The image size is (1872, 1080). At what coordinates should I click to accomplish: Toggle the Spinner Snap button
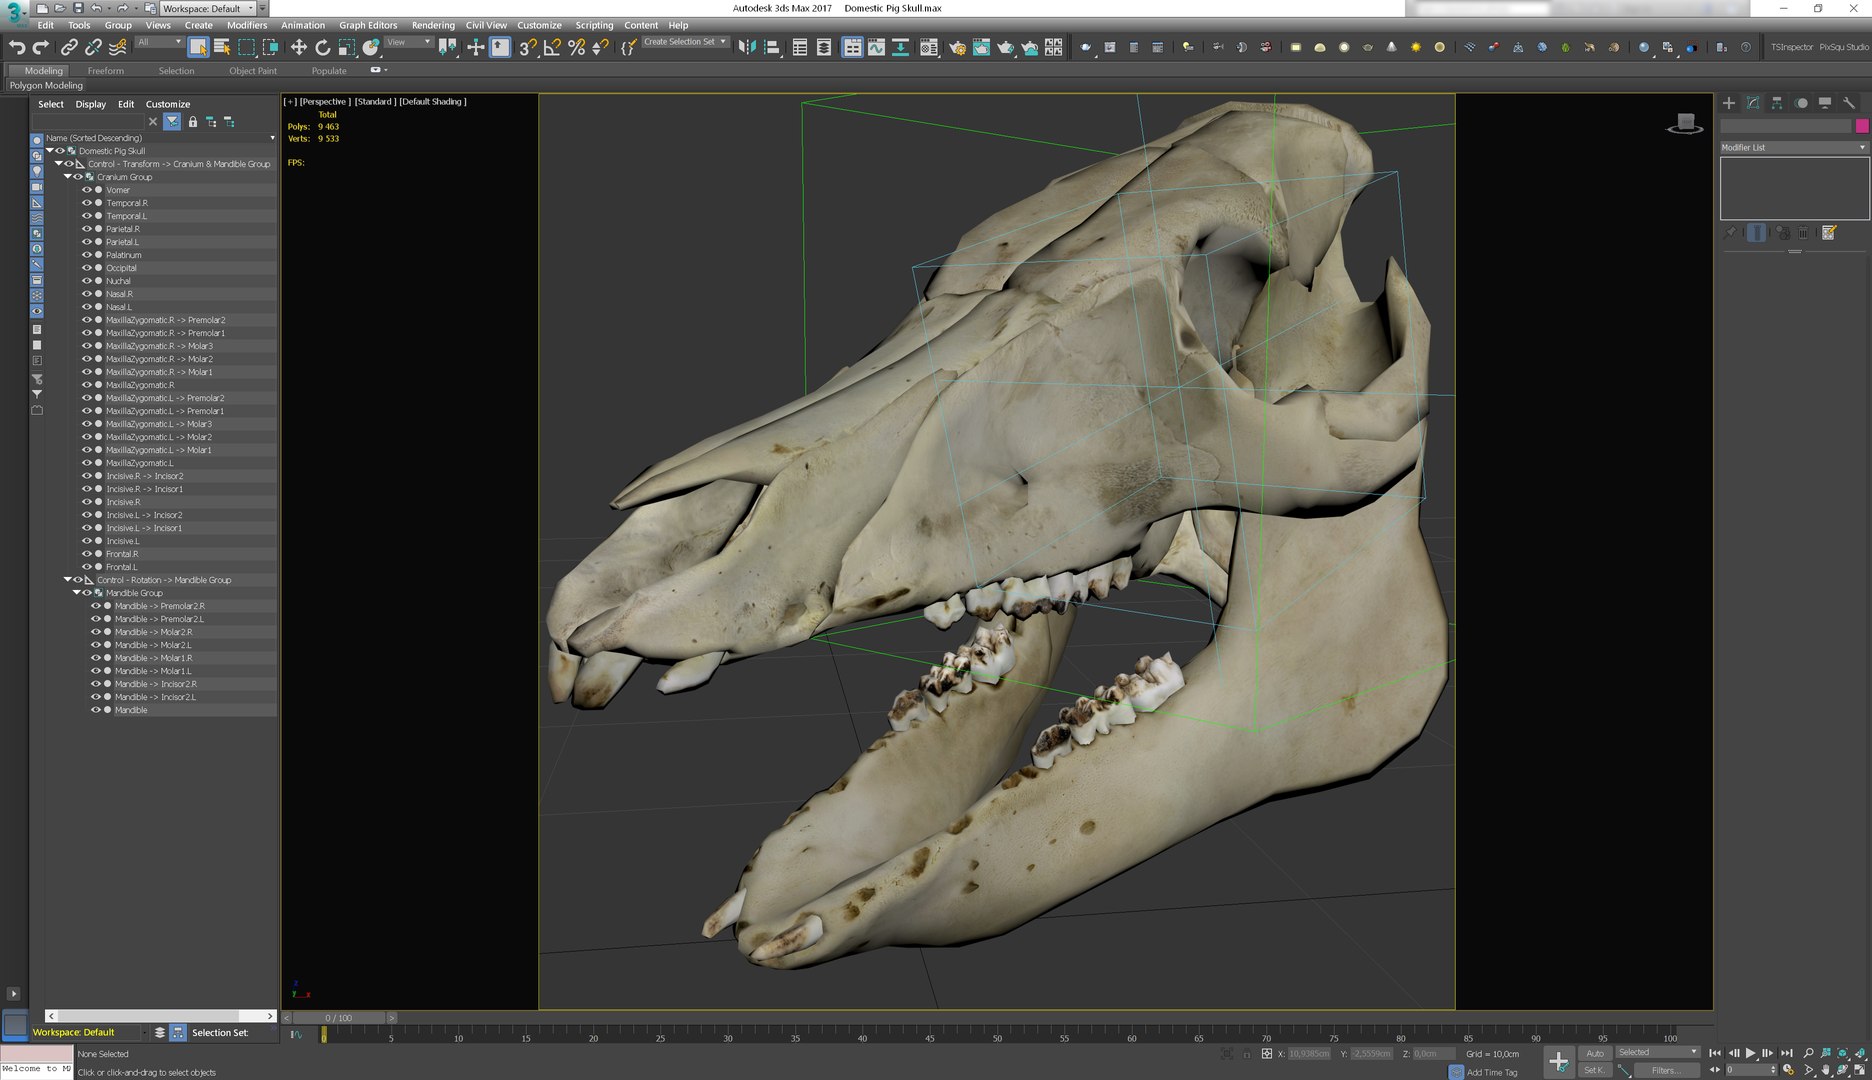[600, 47]
